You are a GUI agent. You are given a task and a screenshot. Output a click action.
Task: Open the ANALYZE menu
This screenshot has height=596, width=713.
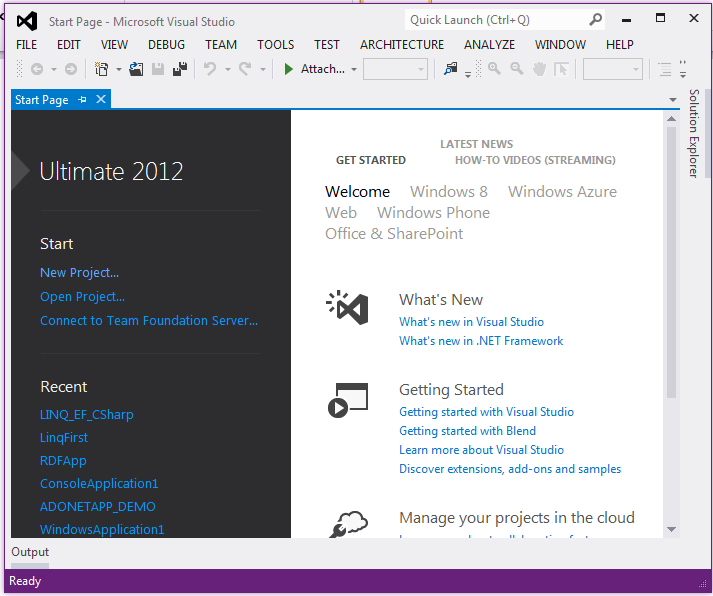[489, 45]
